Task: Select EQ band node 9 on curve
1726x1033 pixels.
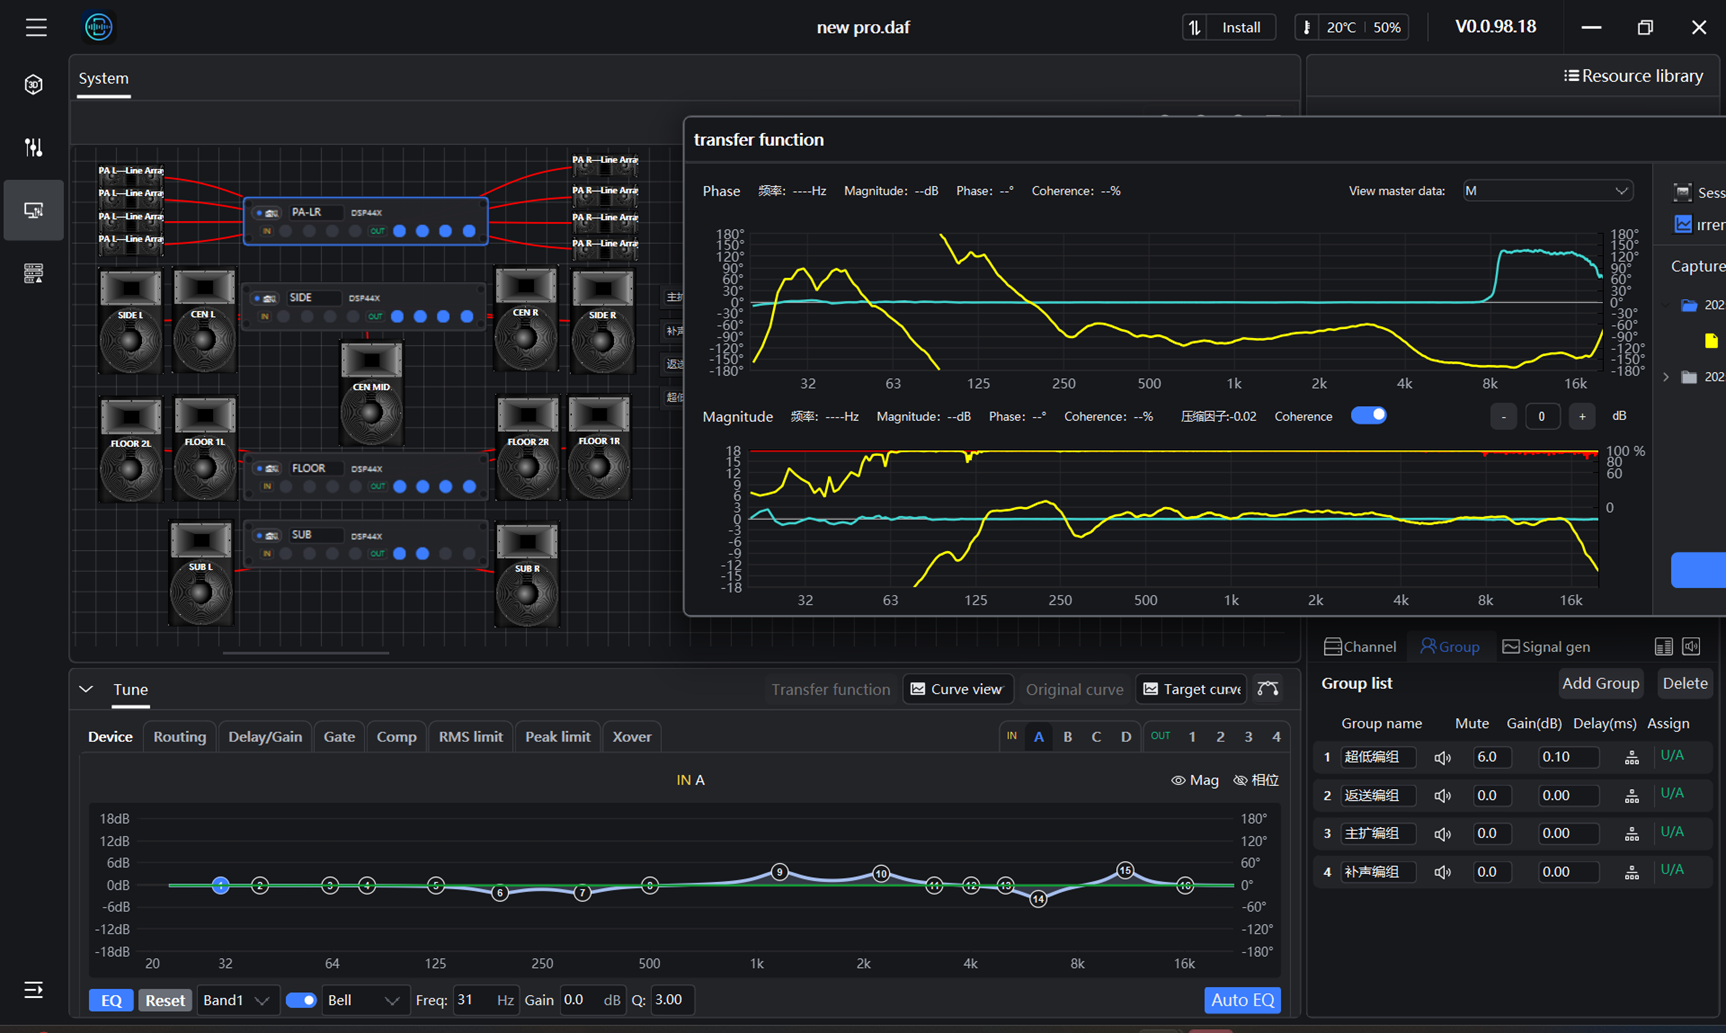Action: (779, 872)
